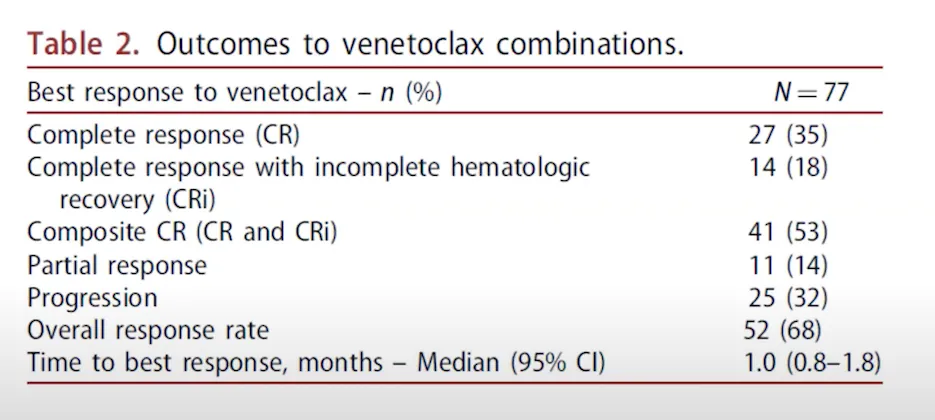Viewport: 935px width, 420px height.
Task: Click the value '25 (32)'
Action: click(x=788, y=298)
